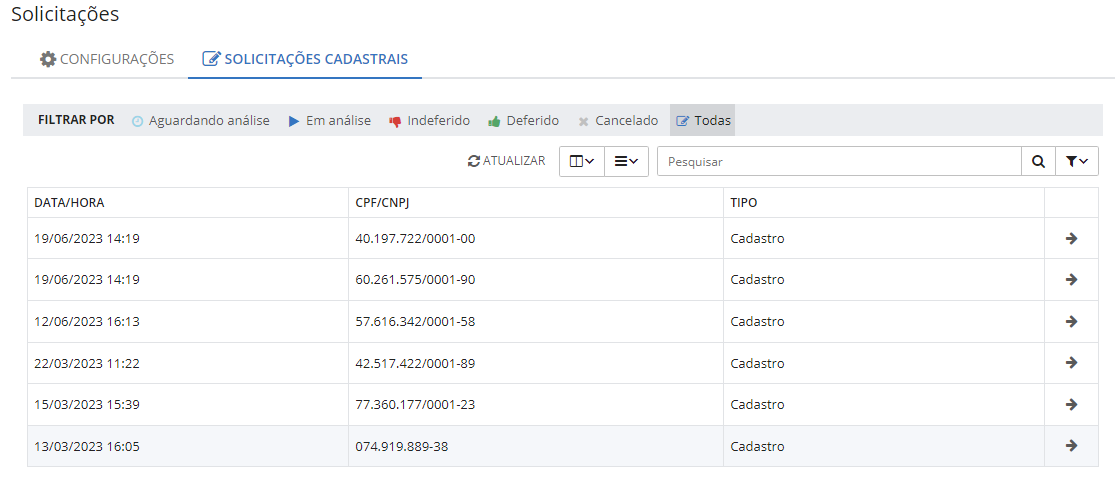Click date 22/03/2023 11:22
The width and height of the screenshot is (1120, 481).
86,363
